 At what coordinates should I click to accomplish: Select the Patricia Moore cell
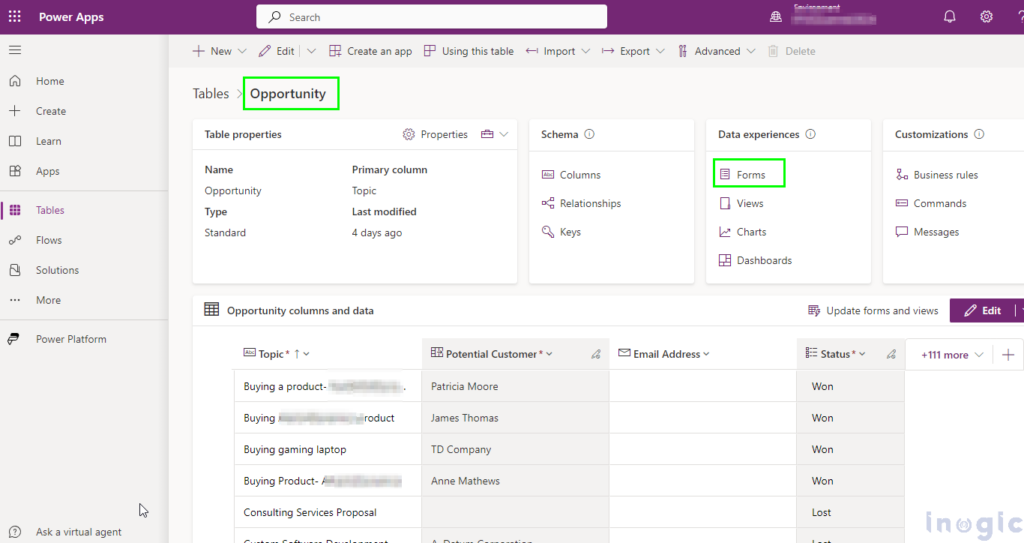(x=515, y=386)
